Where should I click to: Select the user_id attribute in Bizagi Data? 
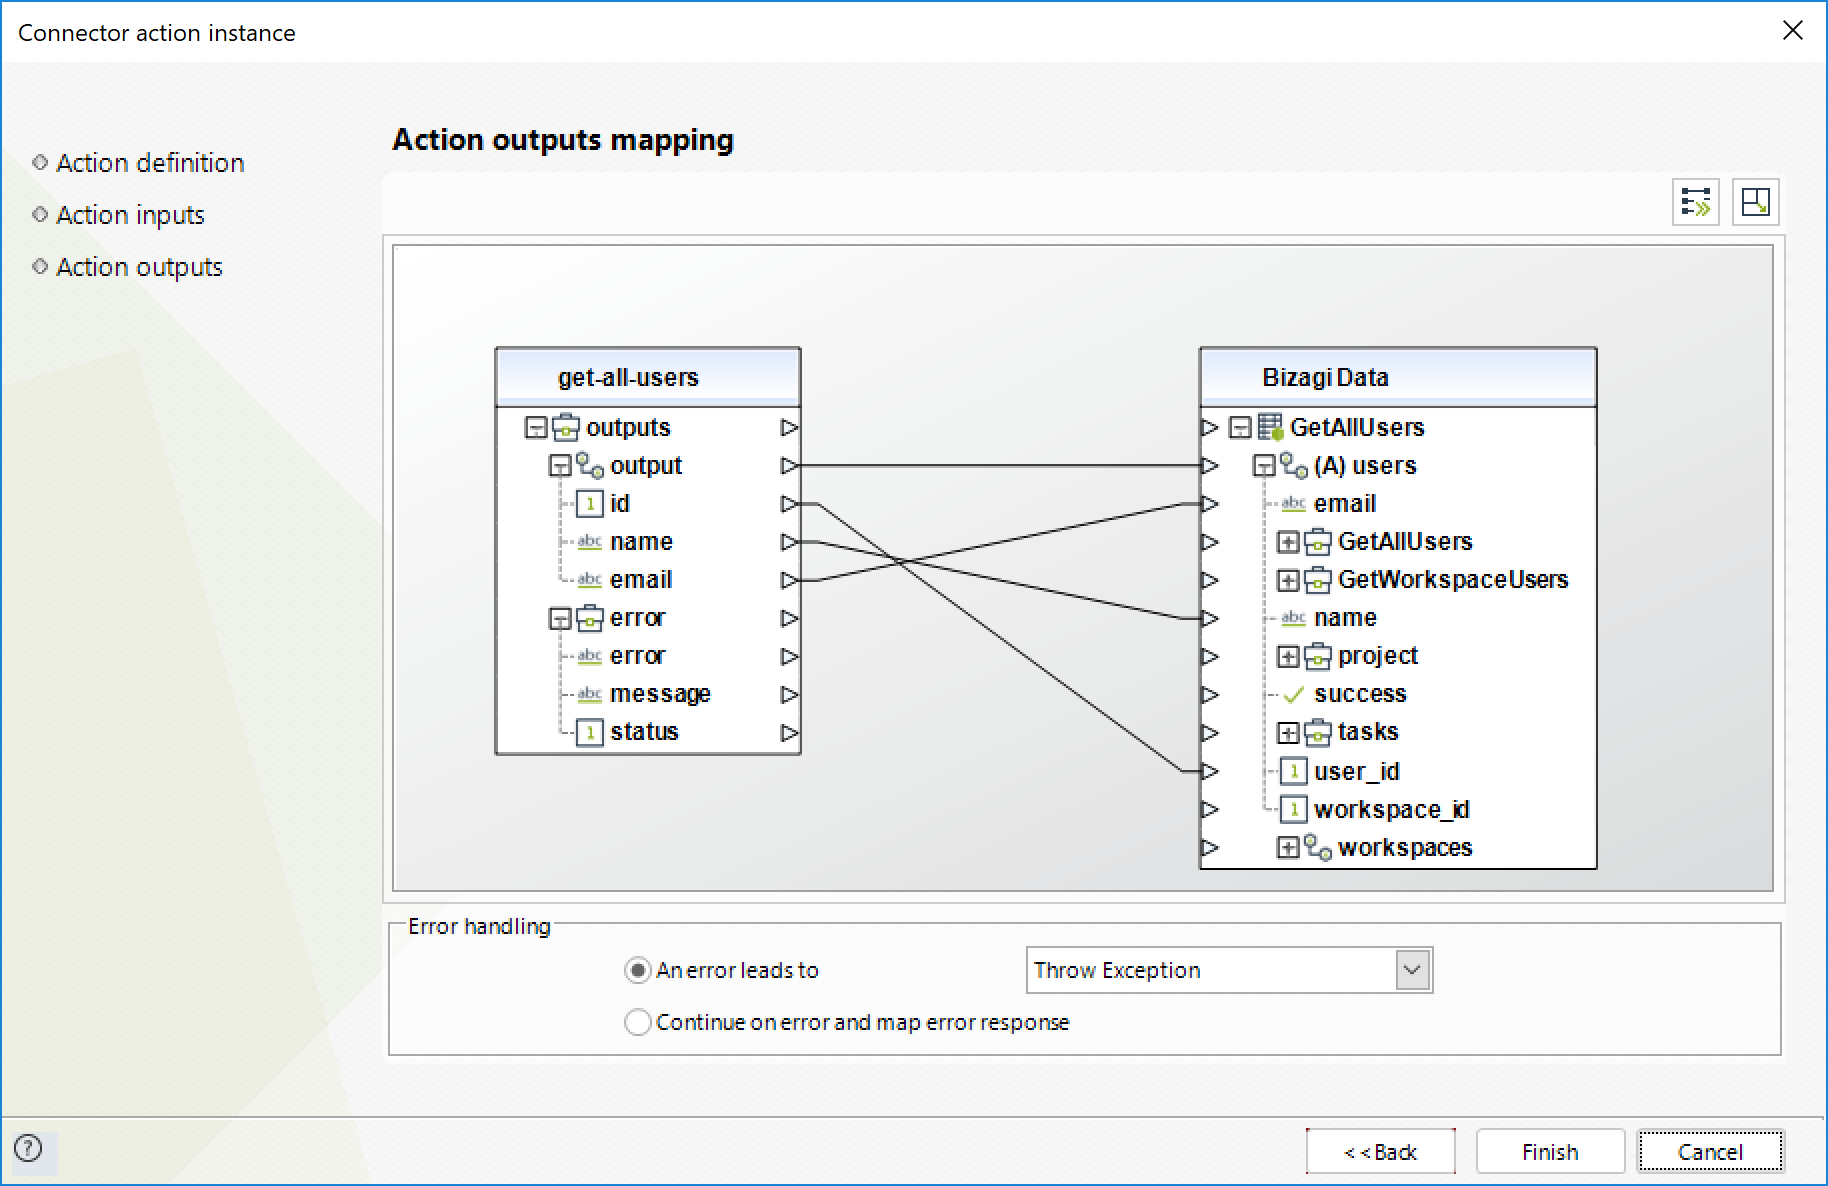(x=1356, y=771)
